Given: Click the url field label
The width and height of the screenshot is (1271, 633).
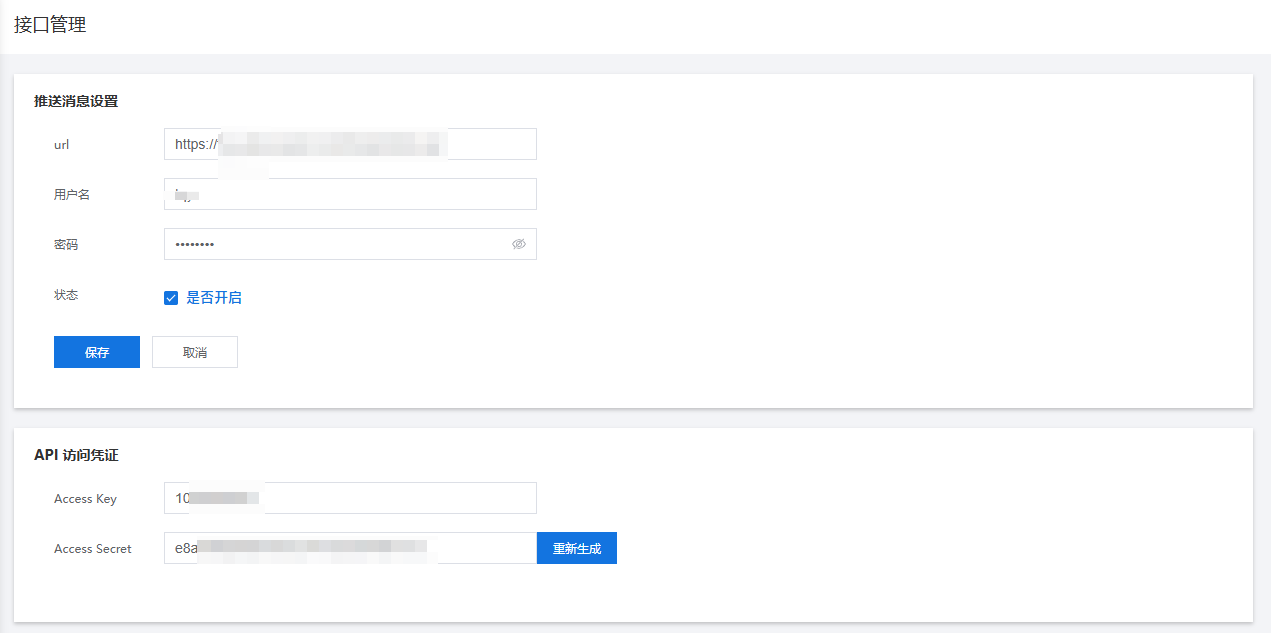Looking at the screenshot, I should click(x=61, y=145).
